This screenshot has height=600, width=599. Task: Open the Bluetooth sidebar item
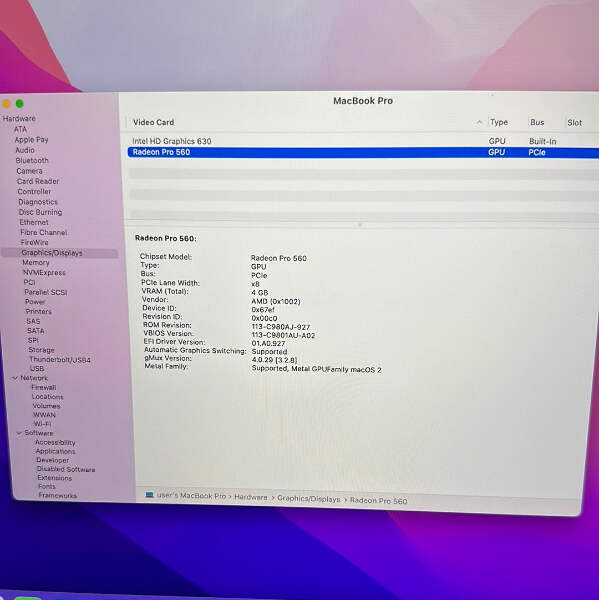pyautogui.click(x=32, y=160)
